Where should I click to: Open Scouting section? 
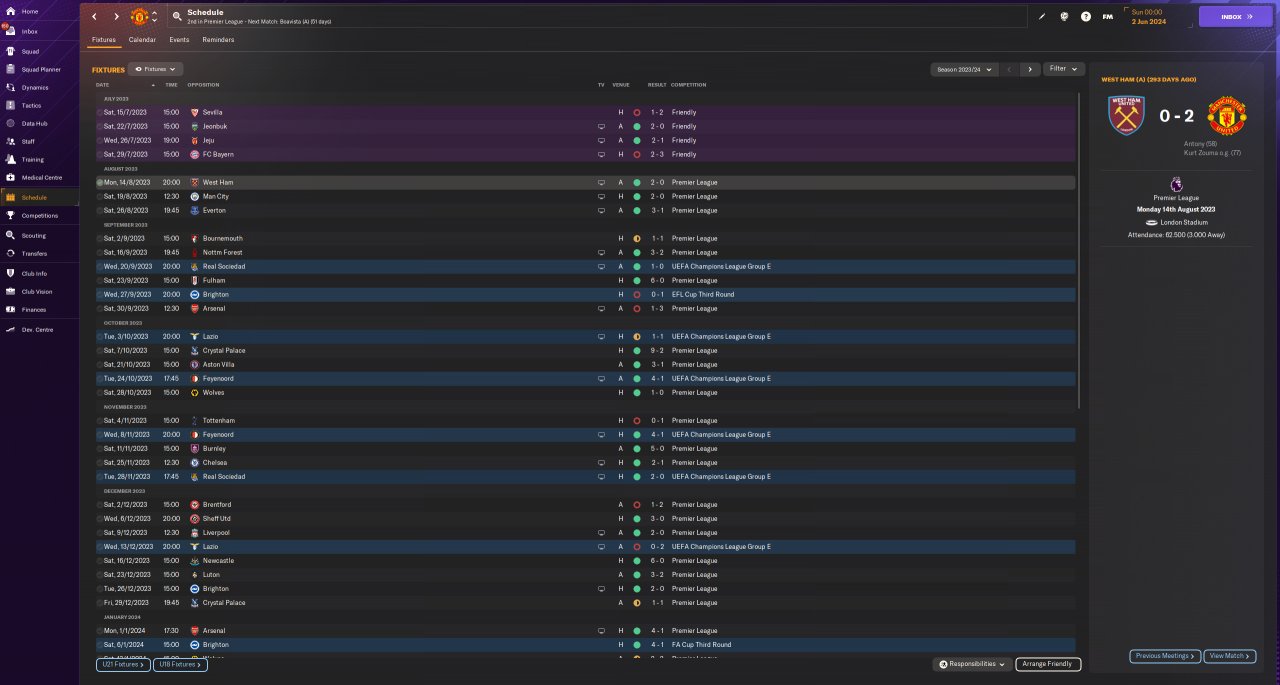pyautogui.click(x=33, y=235)
